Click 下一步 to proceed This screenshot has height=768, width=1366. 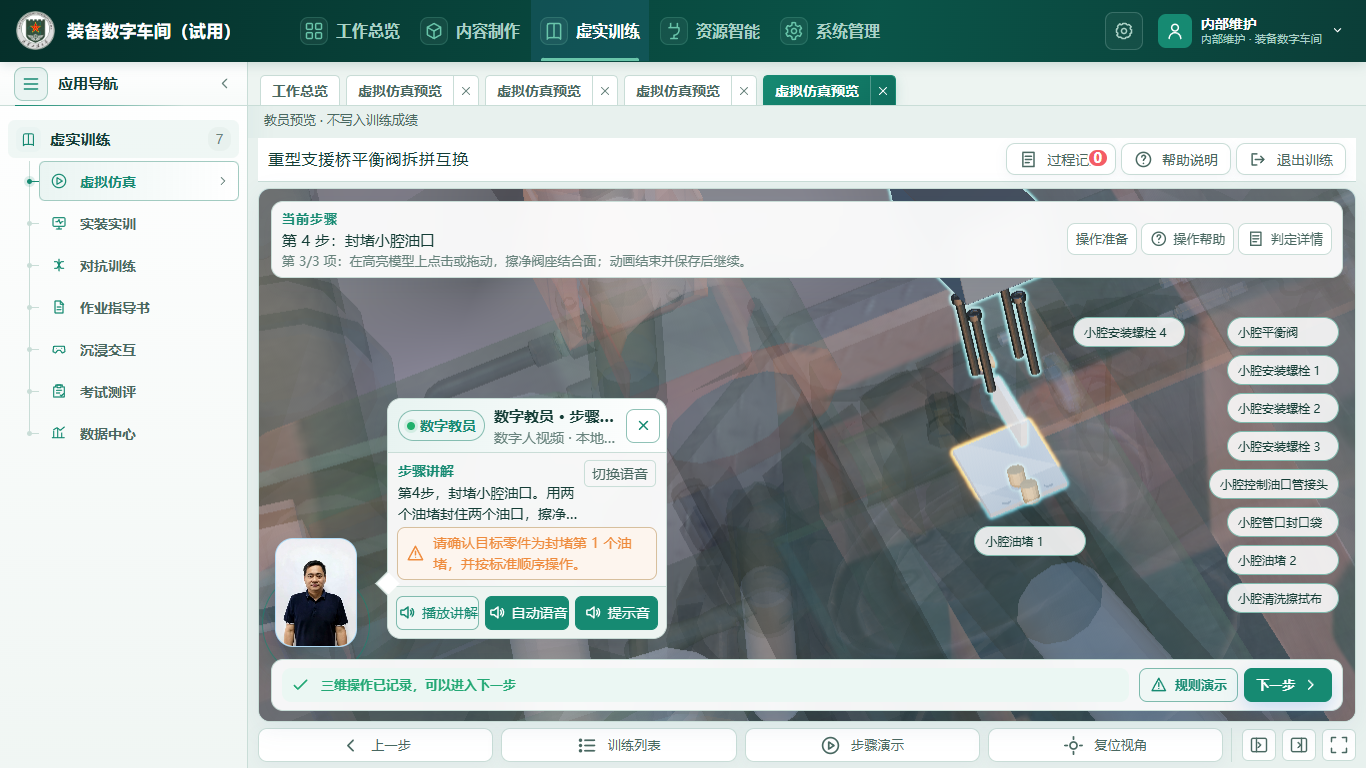tap(1287, 685)
